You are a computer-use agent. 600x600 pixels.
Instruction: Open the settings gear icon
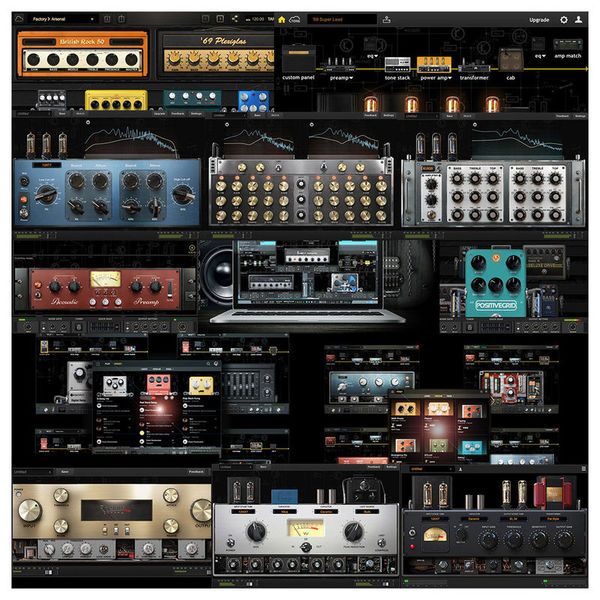(x=564, y=20)
